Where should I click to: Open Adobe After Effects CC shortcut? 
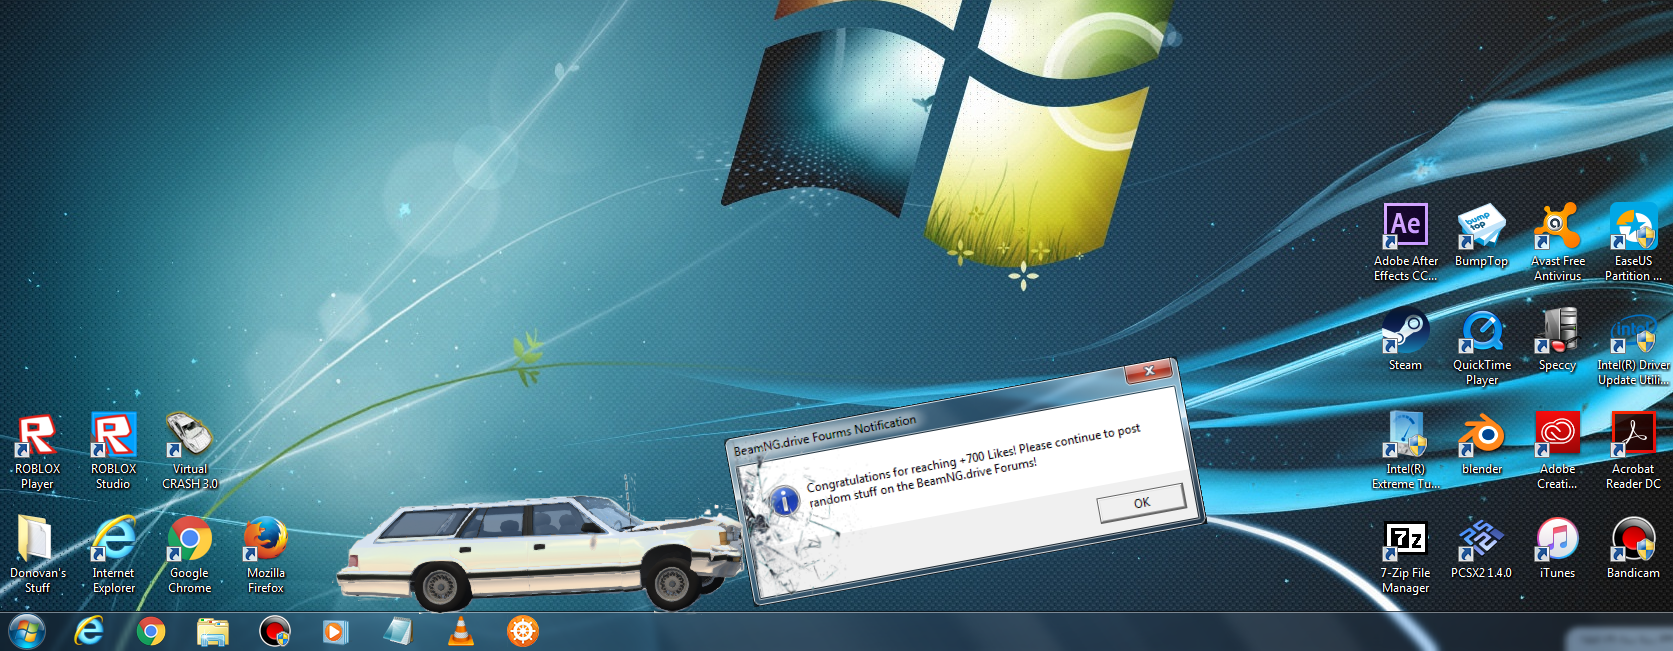(x=1405, y=243)
